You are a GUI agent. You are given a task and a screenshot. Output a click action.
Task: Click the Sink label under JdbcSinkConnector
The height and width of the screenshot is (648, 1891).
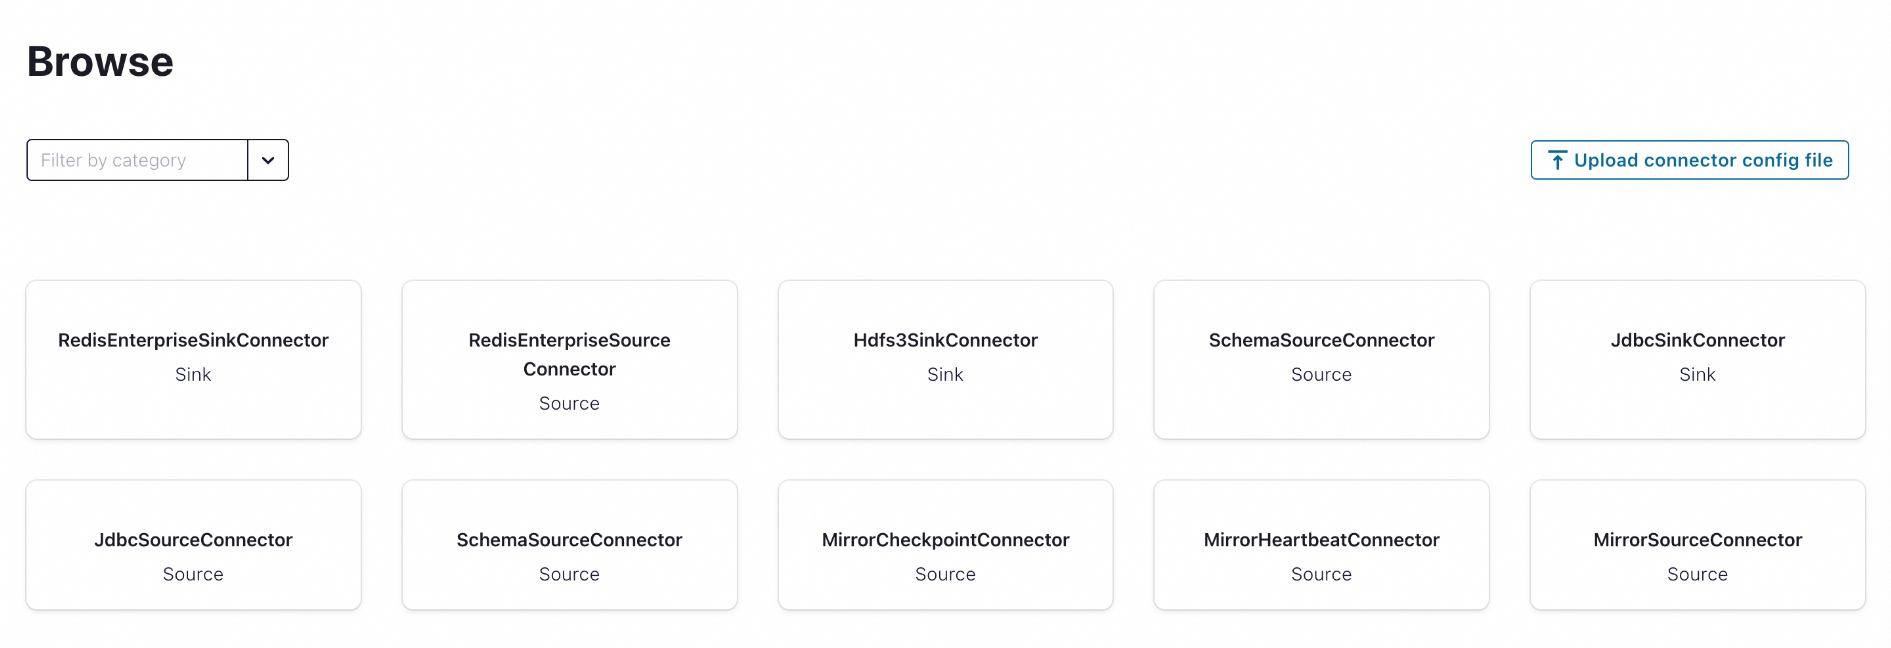(x=1697, y=375)
